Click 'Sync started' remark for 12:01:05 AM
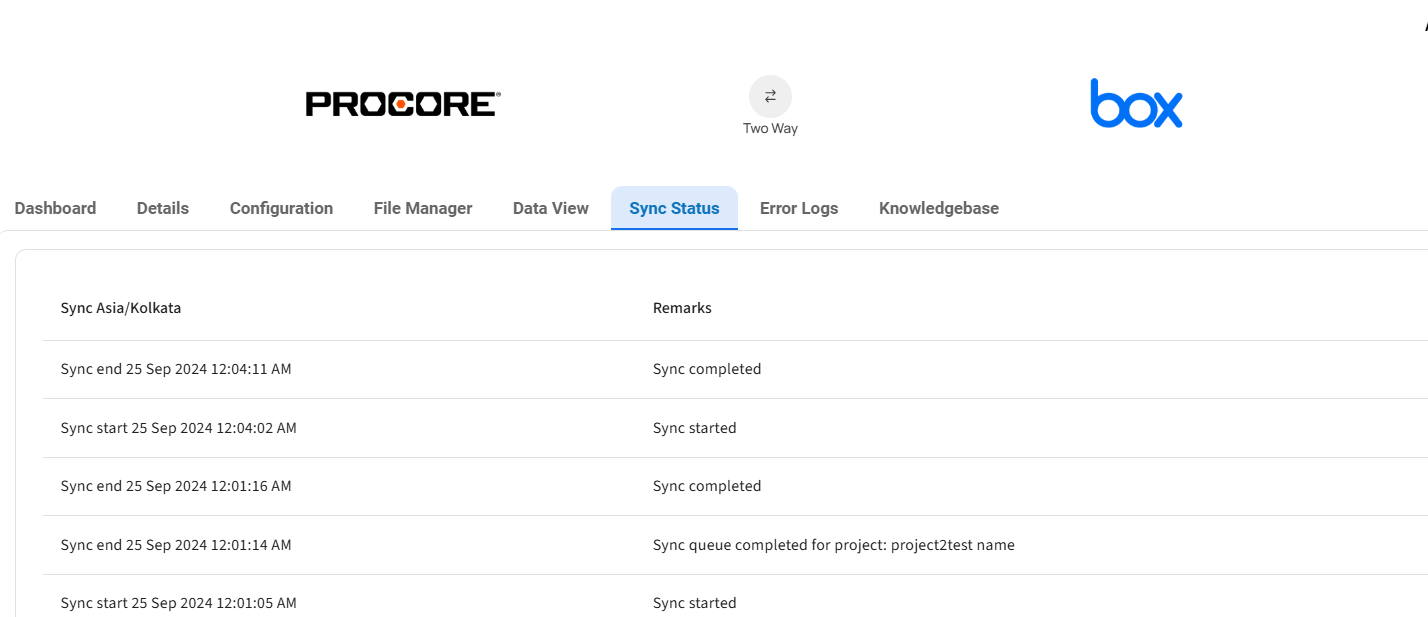The width and height of the screenshot is (1428, 617). coord(694,603)
